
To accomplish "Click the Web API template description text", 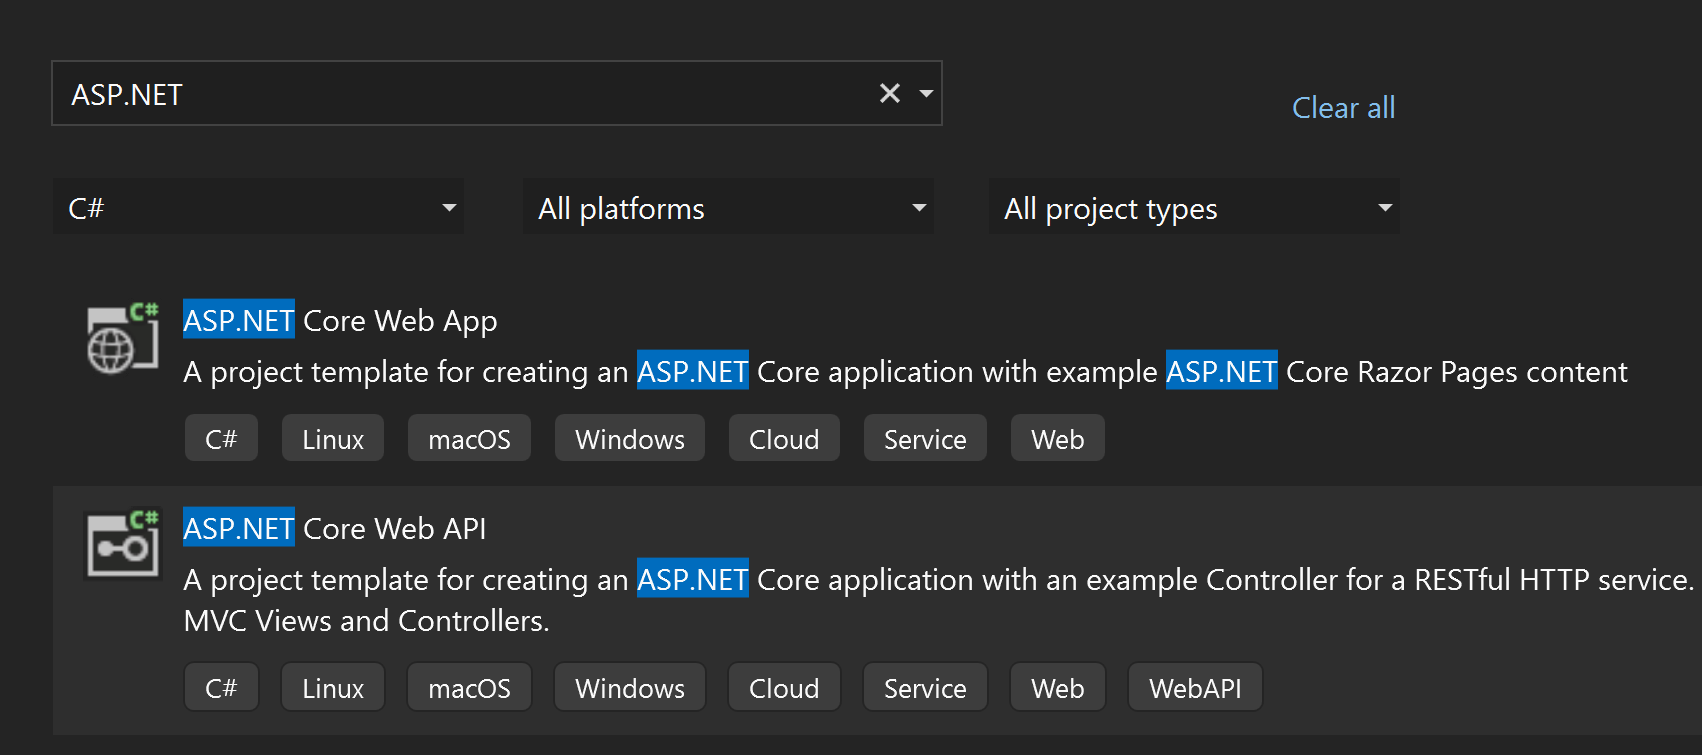I will click(938, 600).
